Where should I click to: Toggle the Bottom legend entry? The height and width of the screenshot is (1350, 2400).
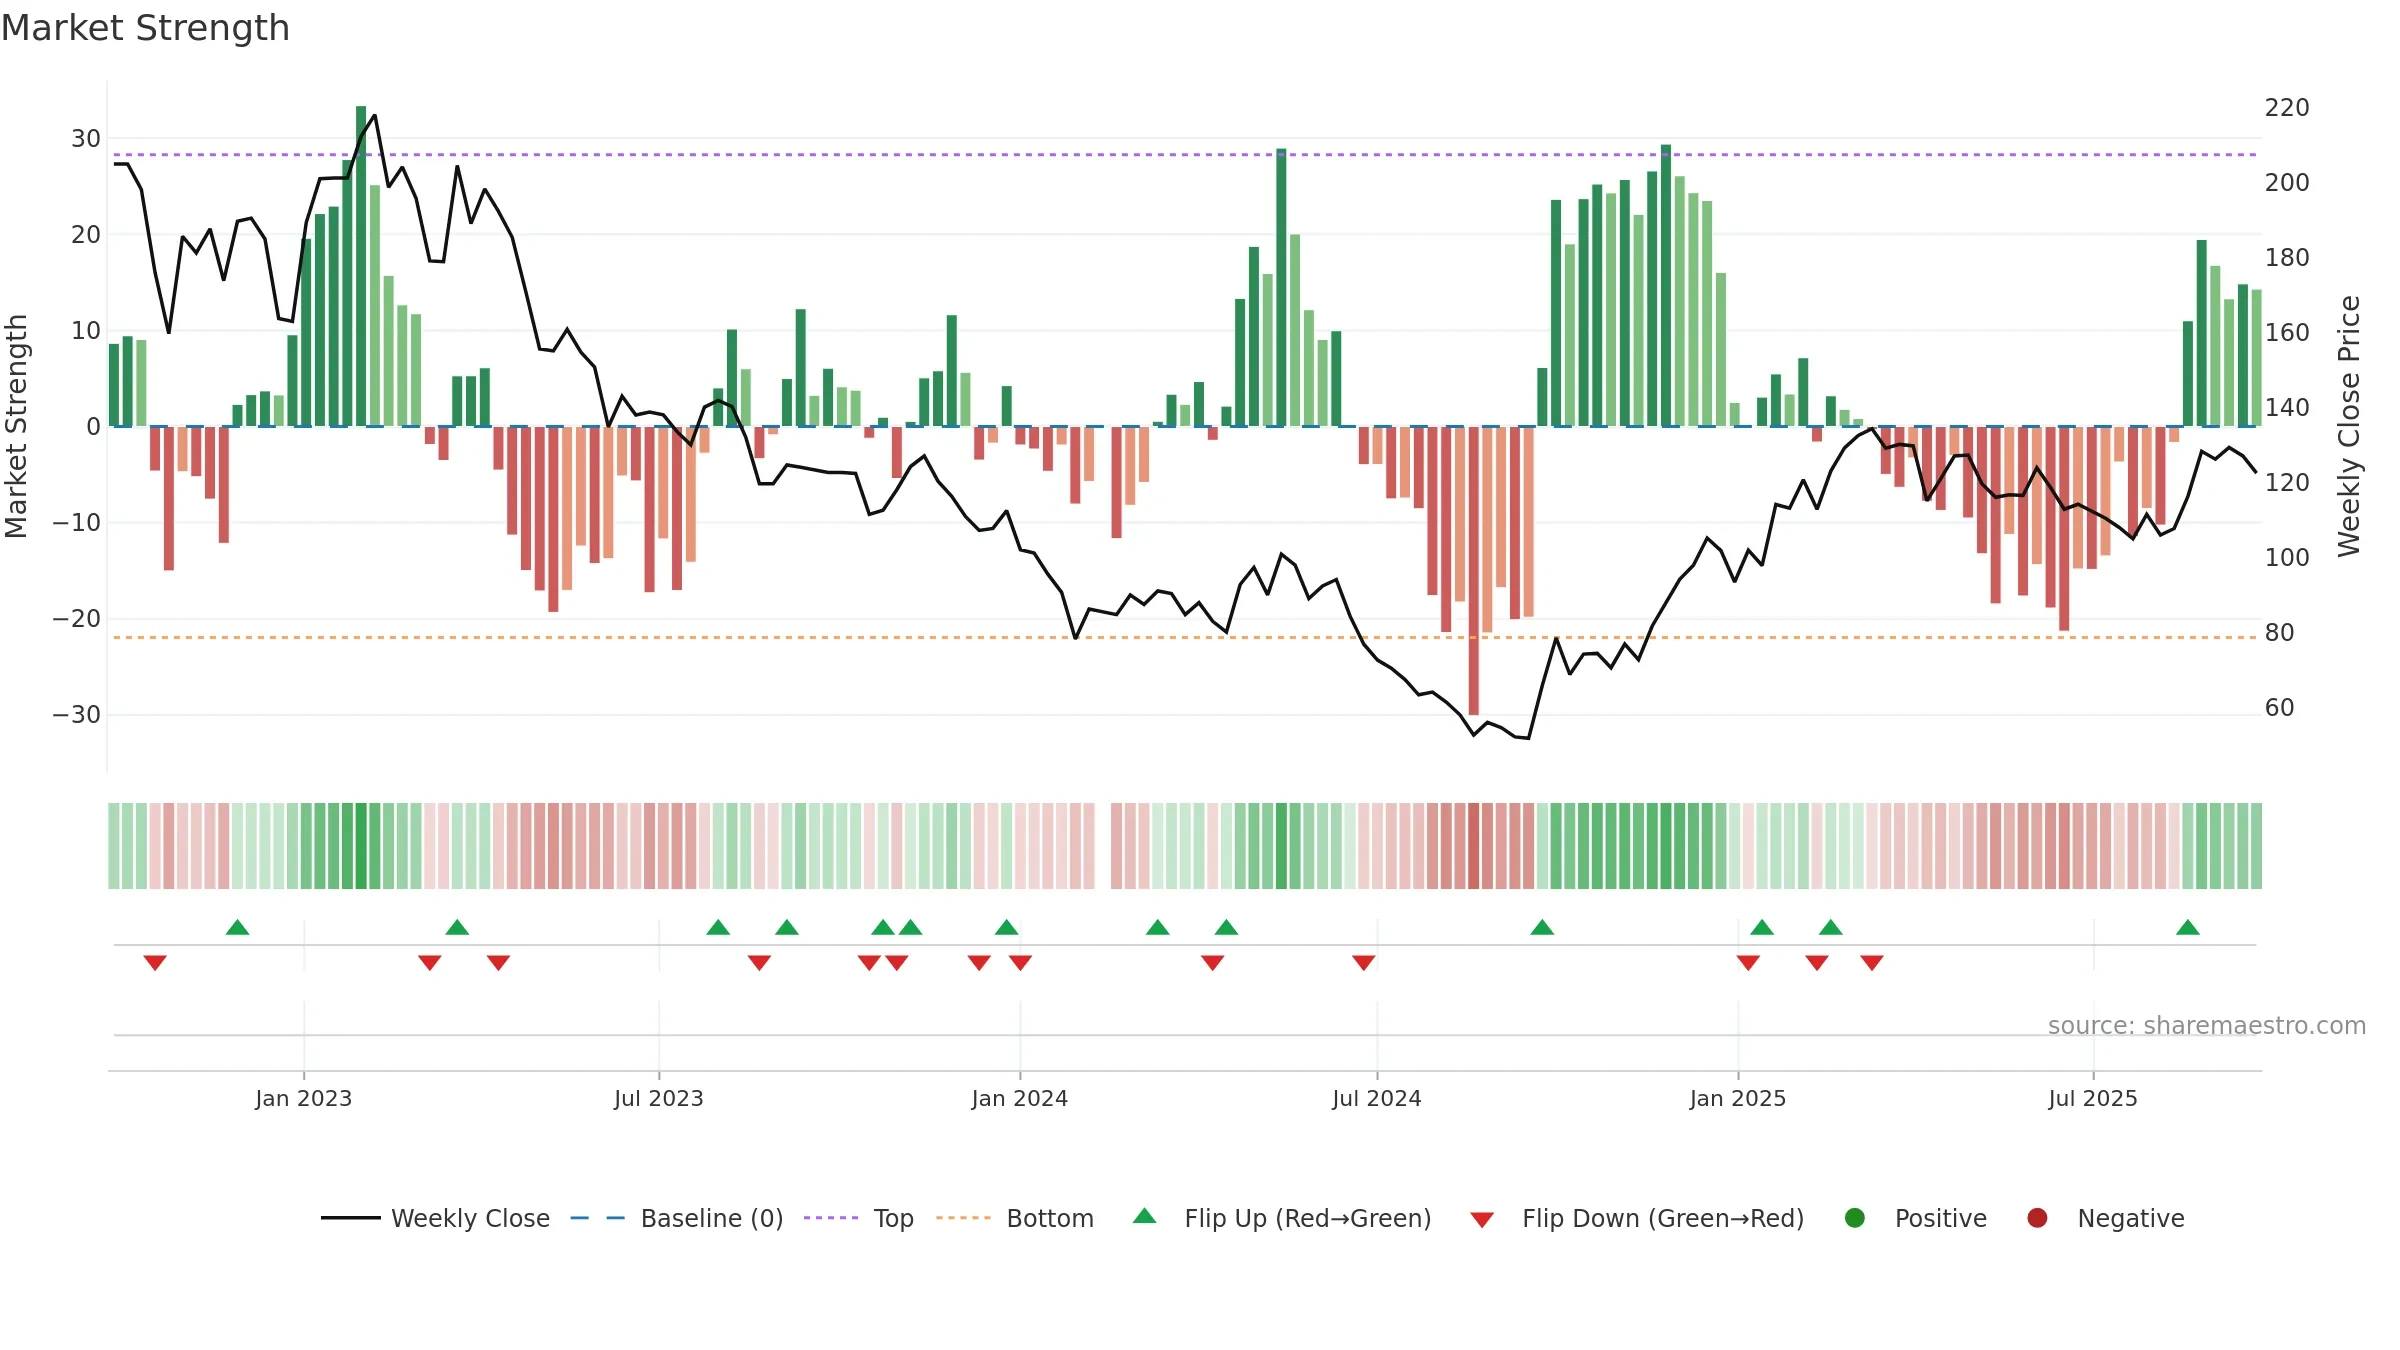coord(1015,1218)
